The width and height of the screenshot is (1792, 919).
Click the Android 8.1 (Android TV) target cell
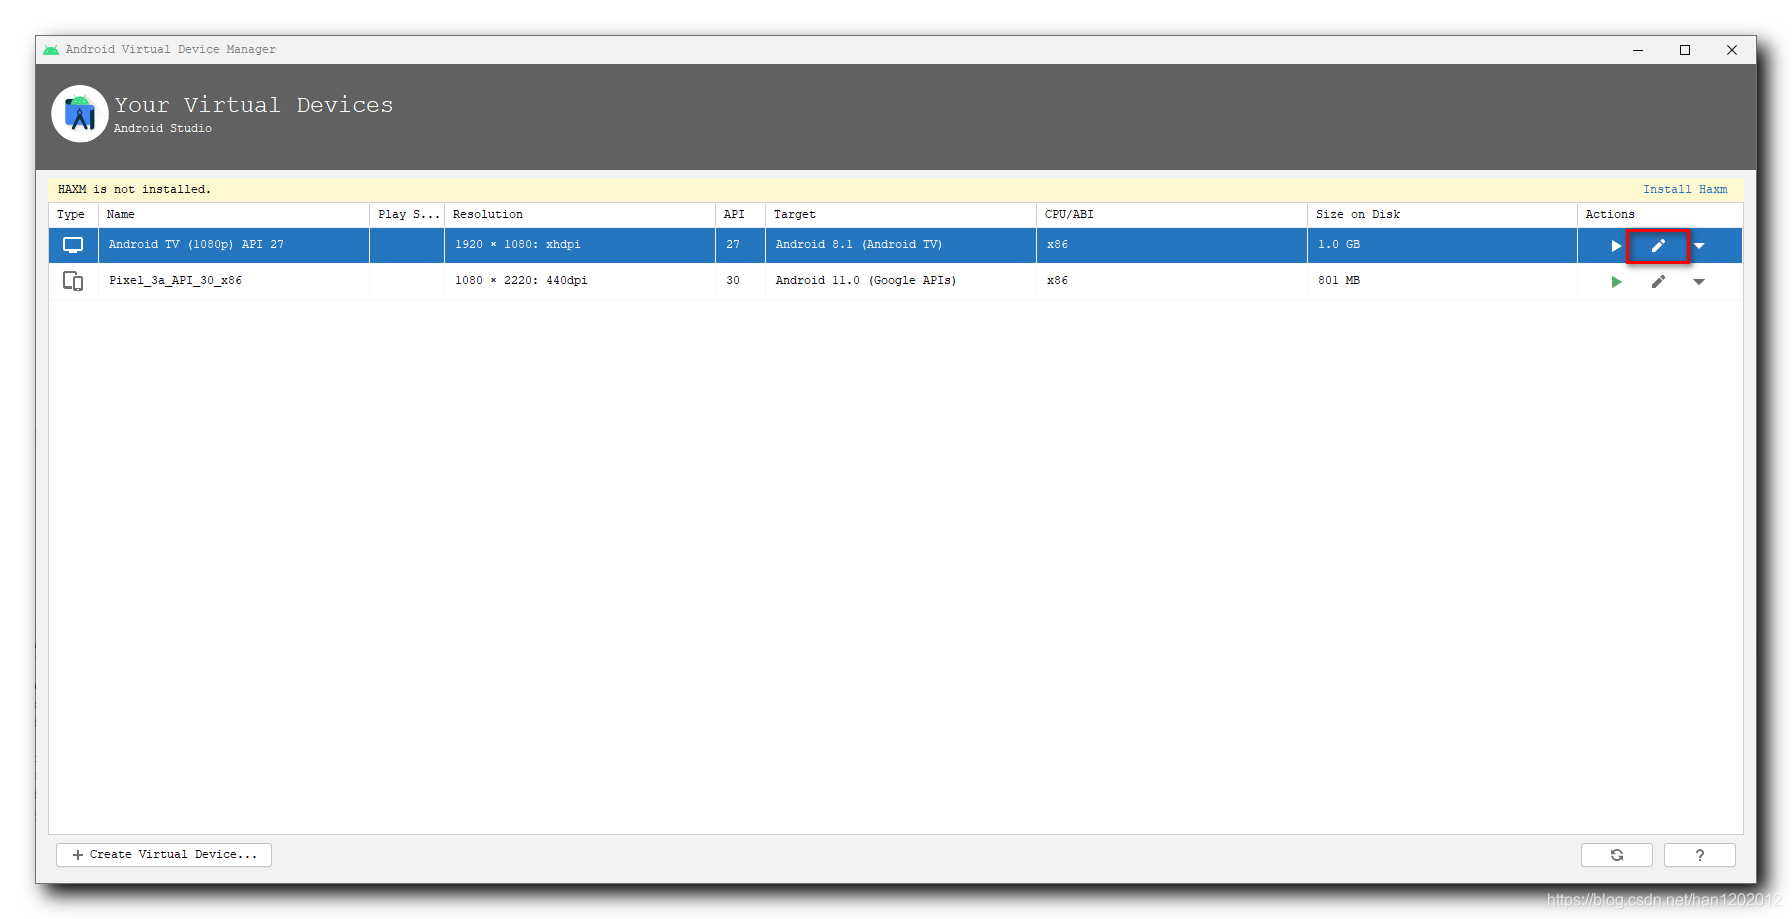pos(901,245)
